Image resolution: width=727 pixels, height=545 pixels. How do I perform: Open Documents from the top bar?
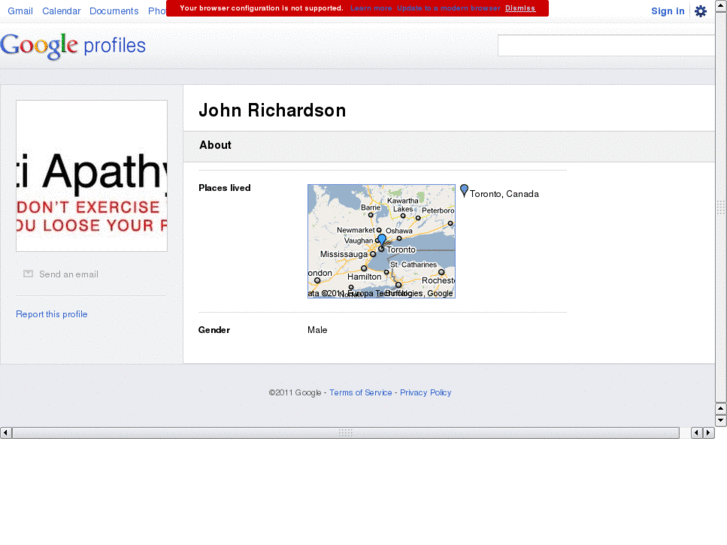click(114, 11)
